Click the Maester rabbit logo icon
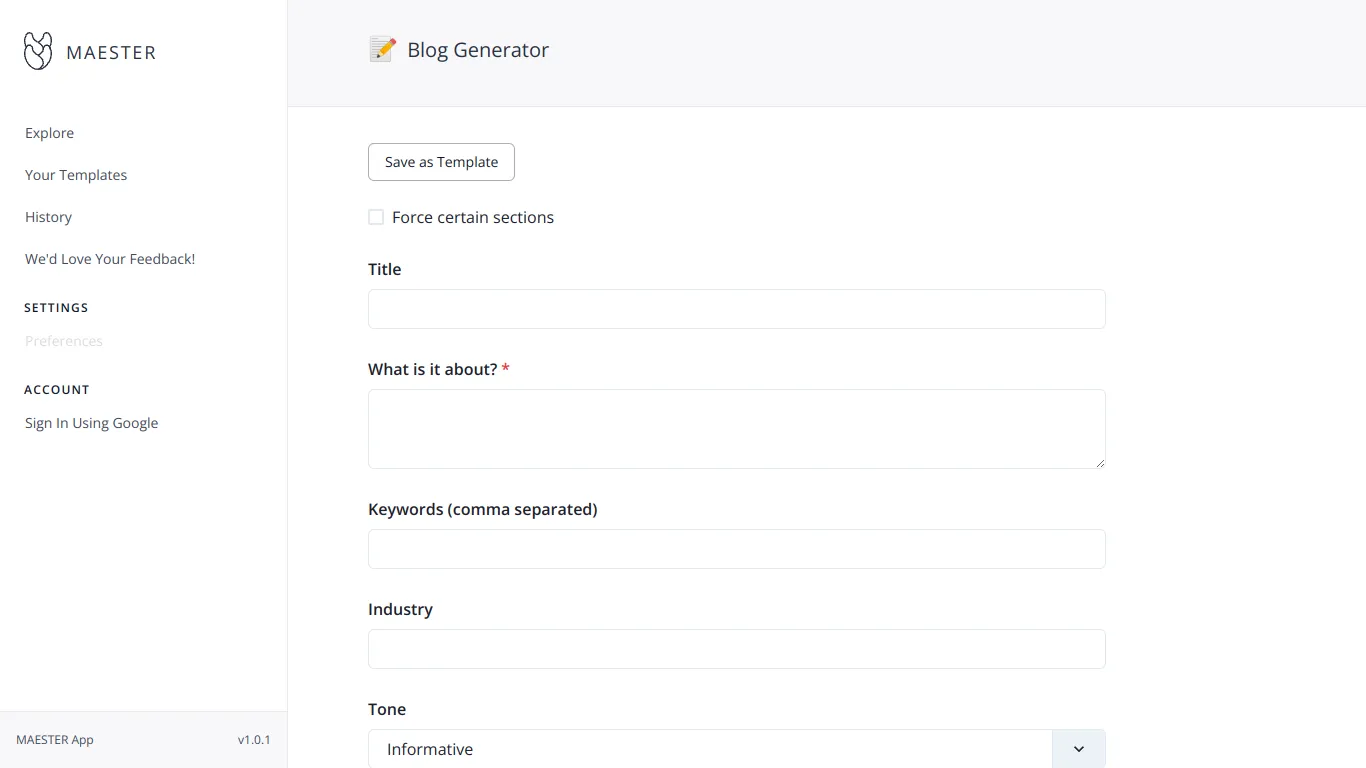The width and height of the screenshot is (1366, 768). tap(37, 50)
